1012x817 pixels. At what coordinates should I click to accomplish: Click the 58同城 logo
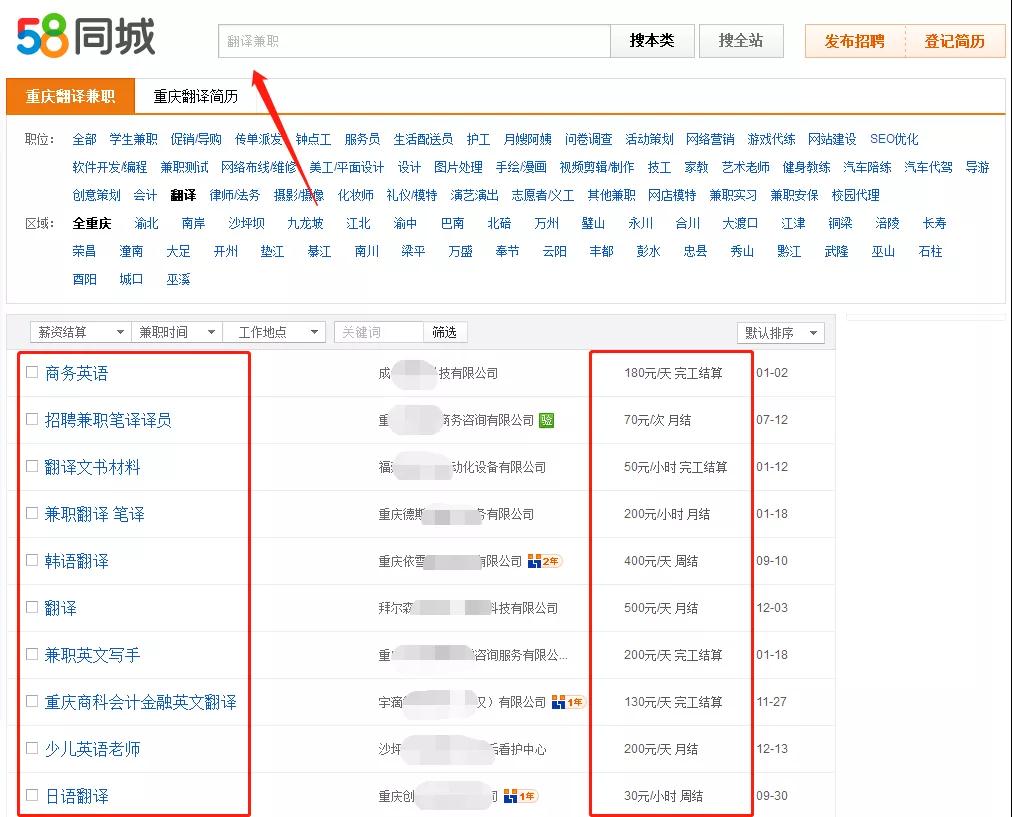[x=86, y=37]
